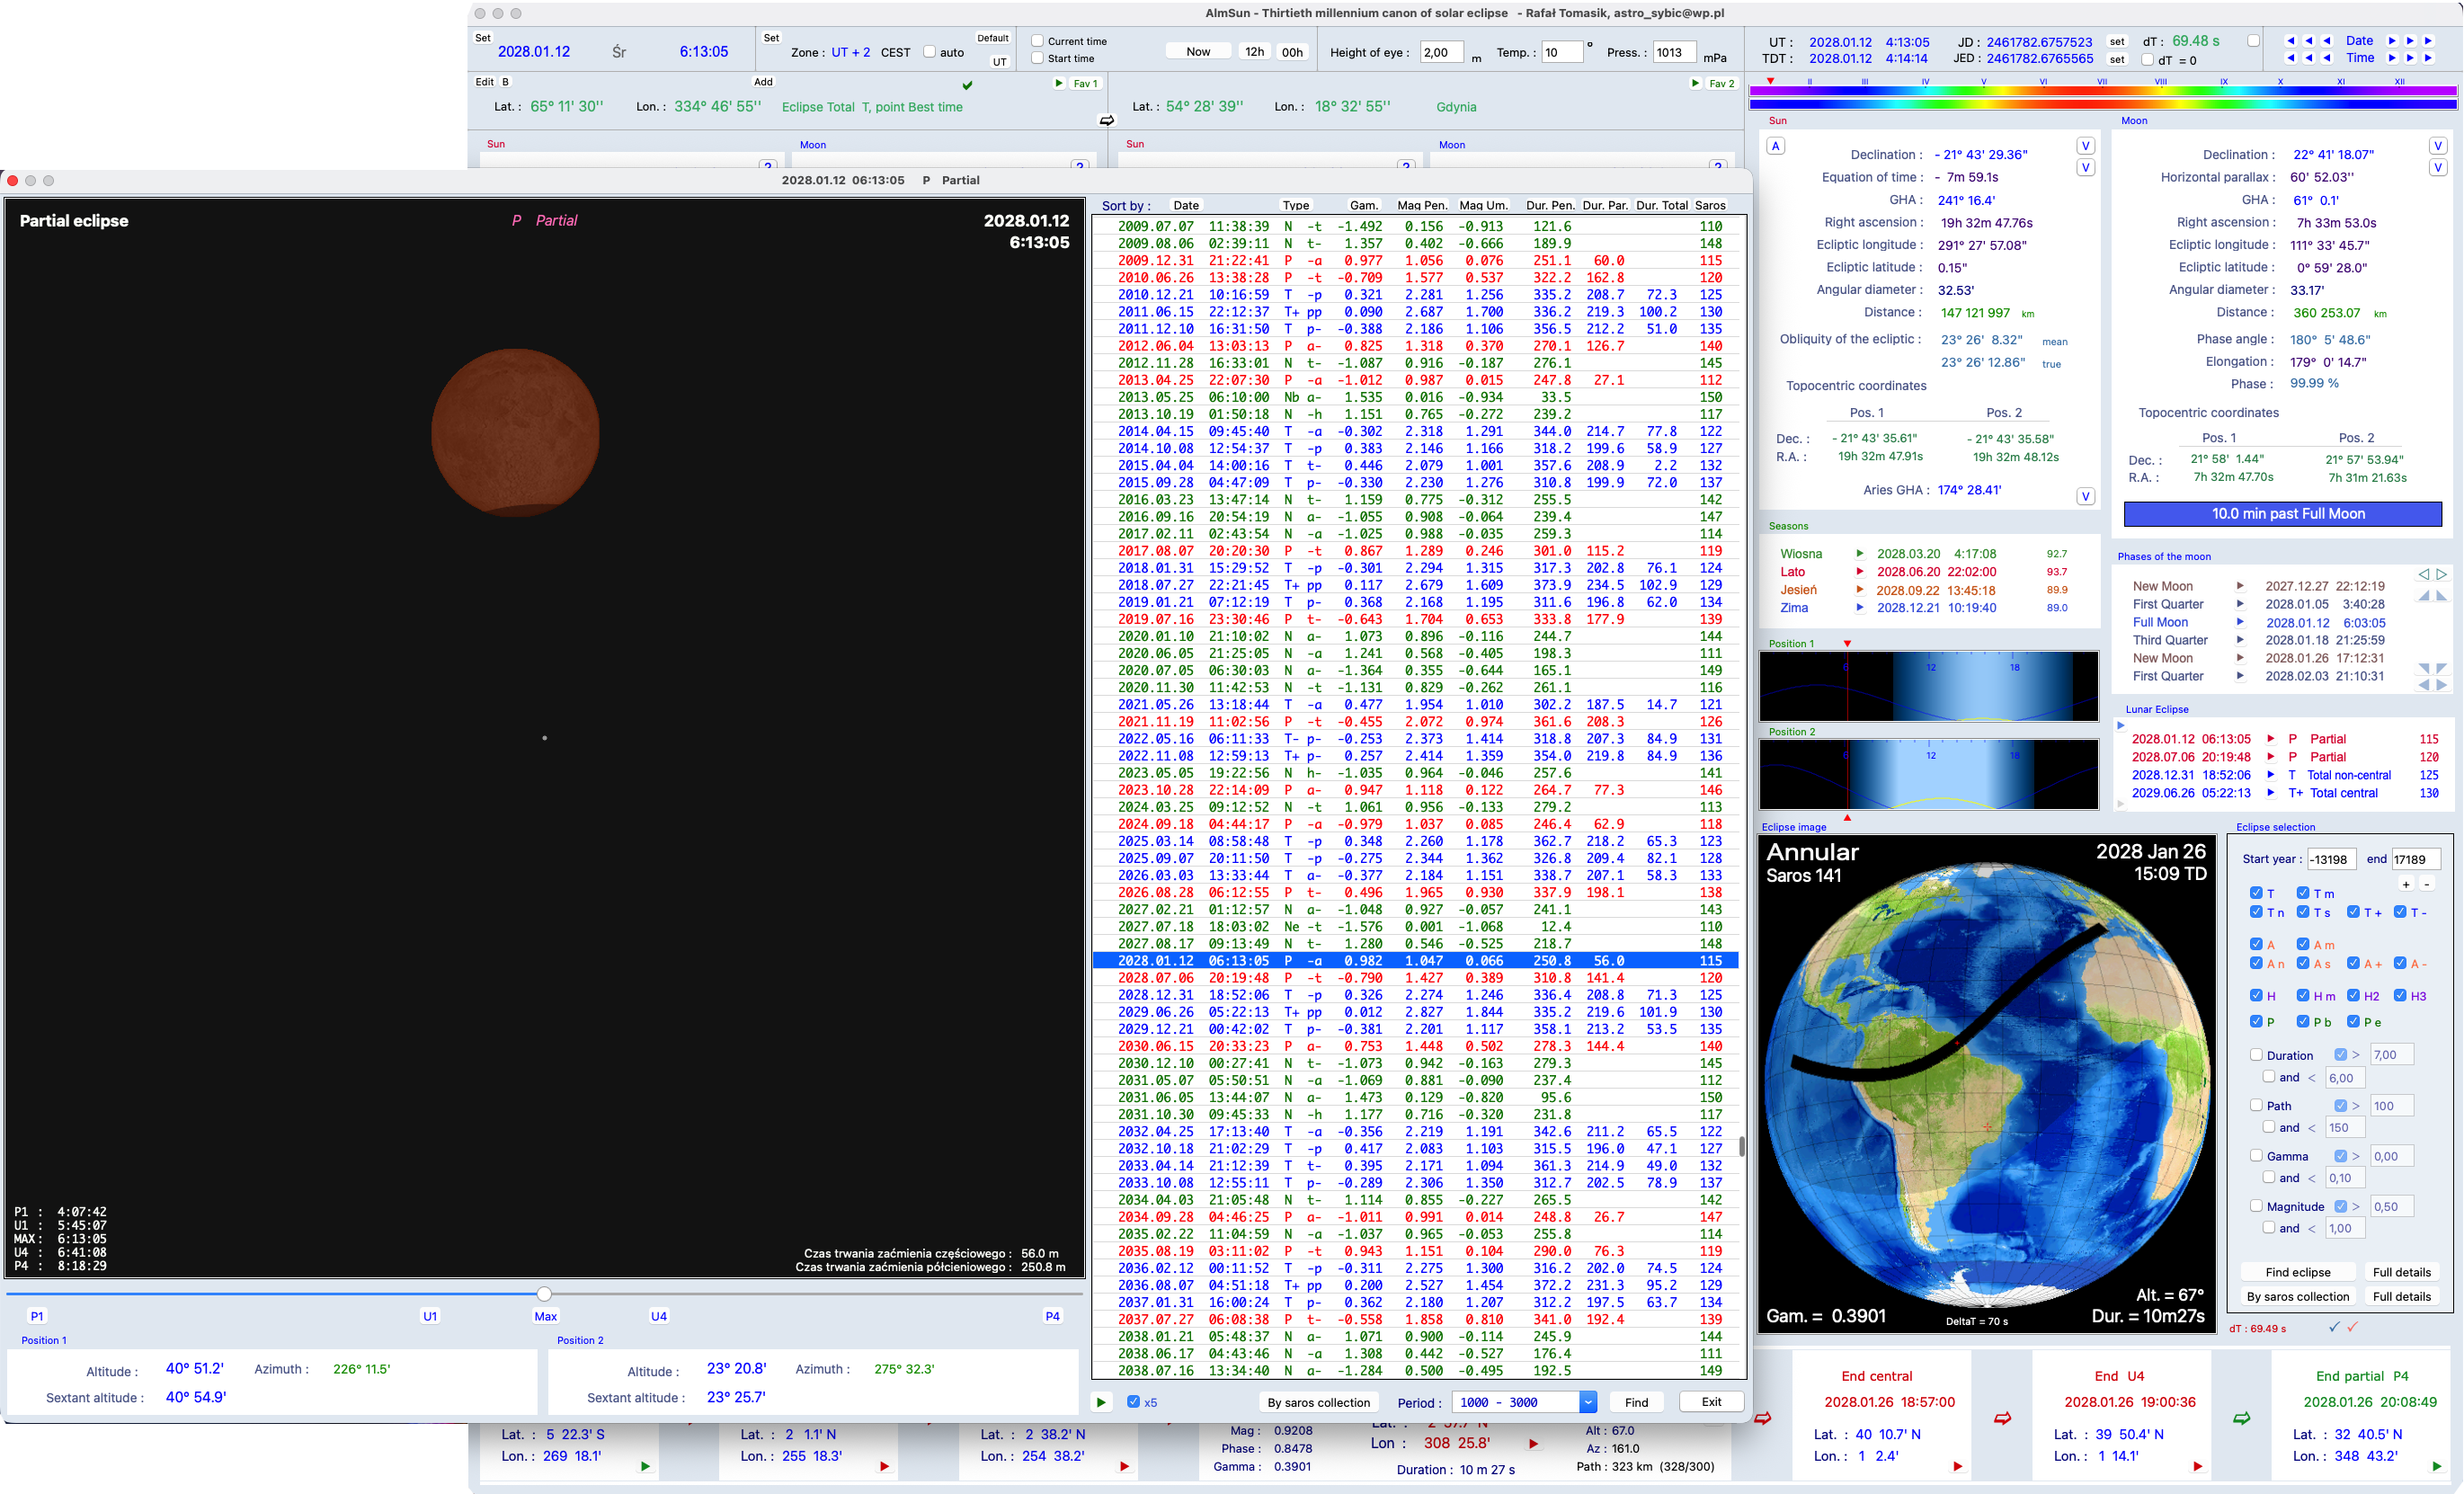Click arrow next to New Moon 2027.12.27
The image size is (2464, 1494).
click(2240, 586)
